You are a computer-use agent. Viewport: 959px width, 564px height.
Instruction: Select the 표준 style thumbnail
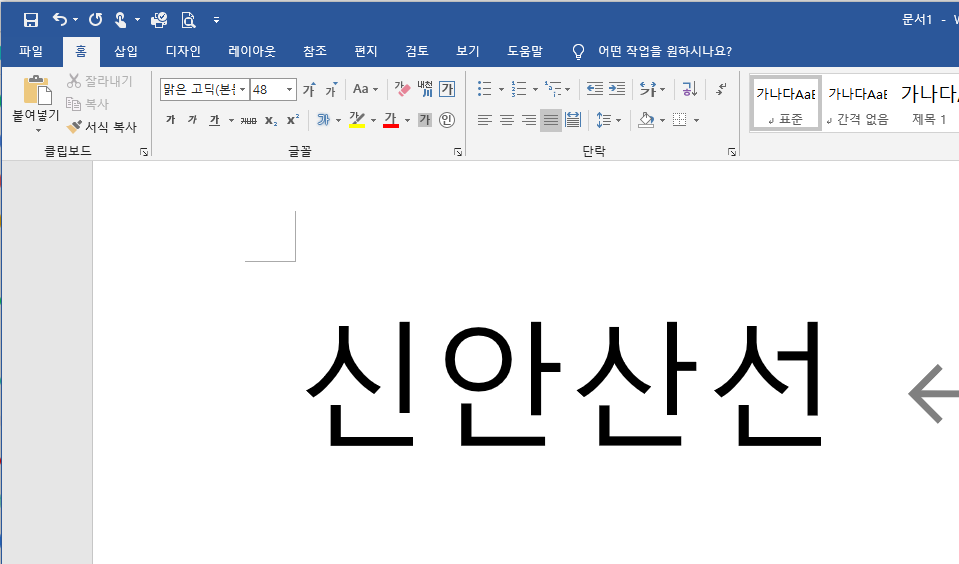785,103
